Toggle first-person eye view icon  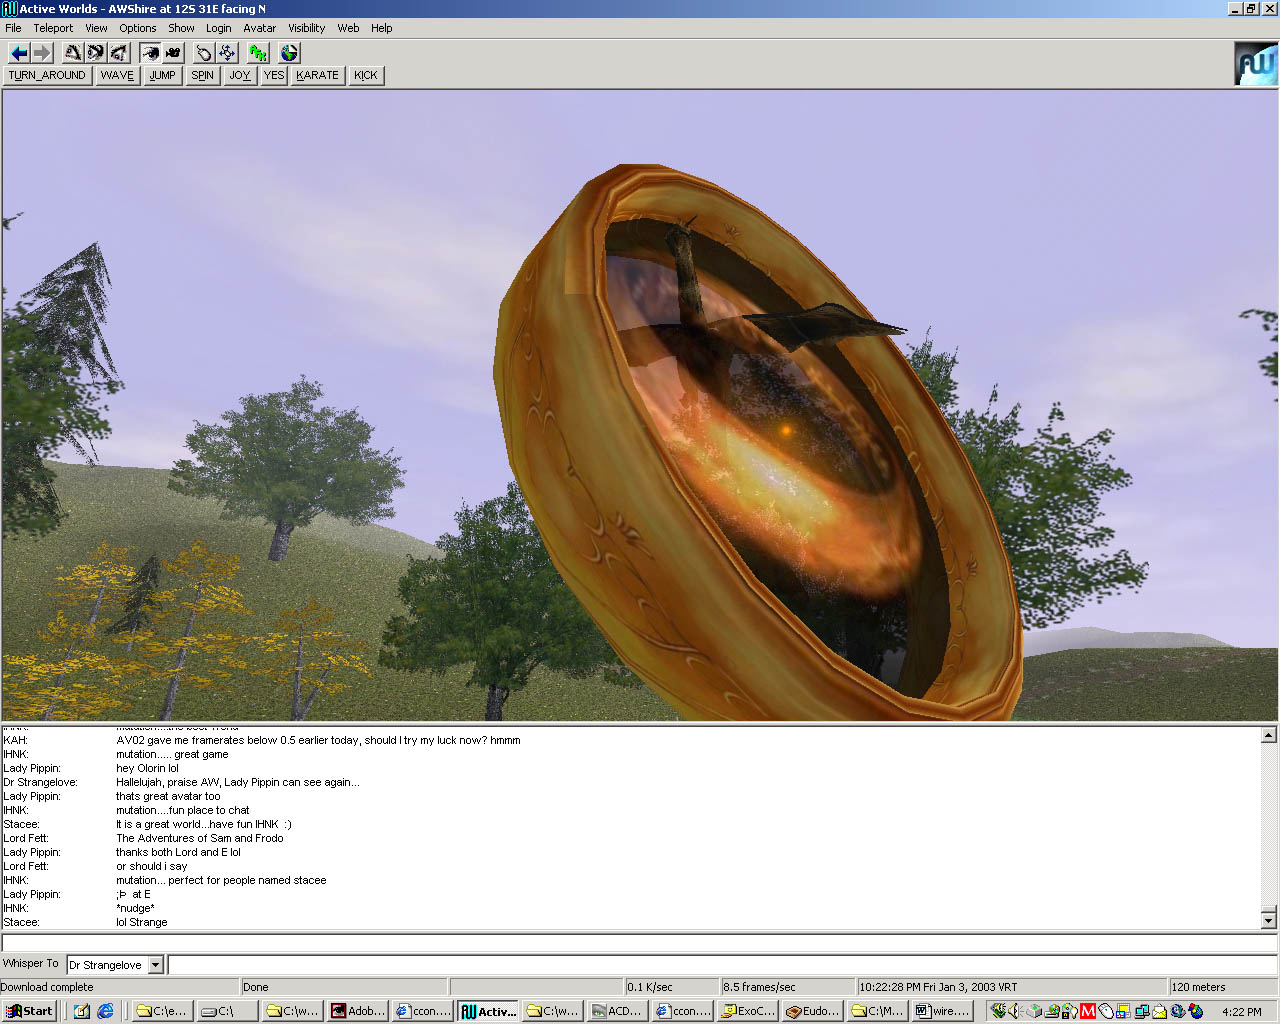pos(150,53)
